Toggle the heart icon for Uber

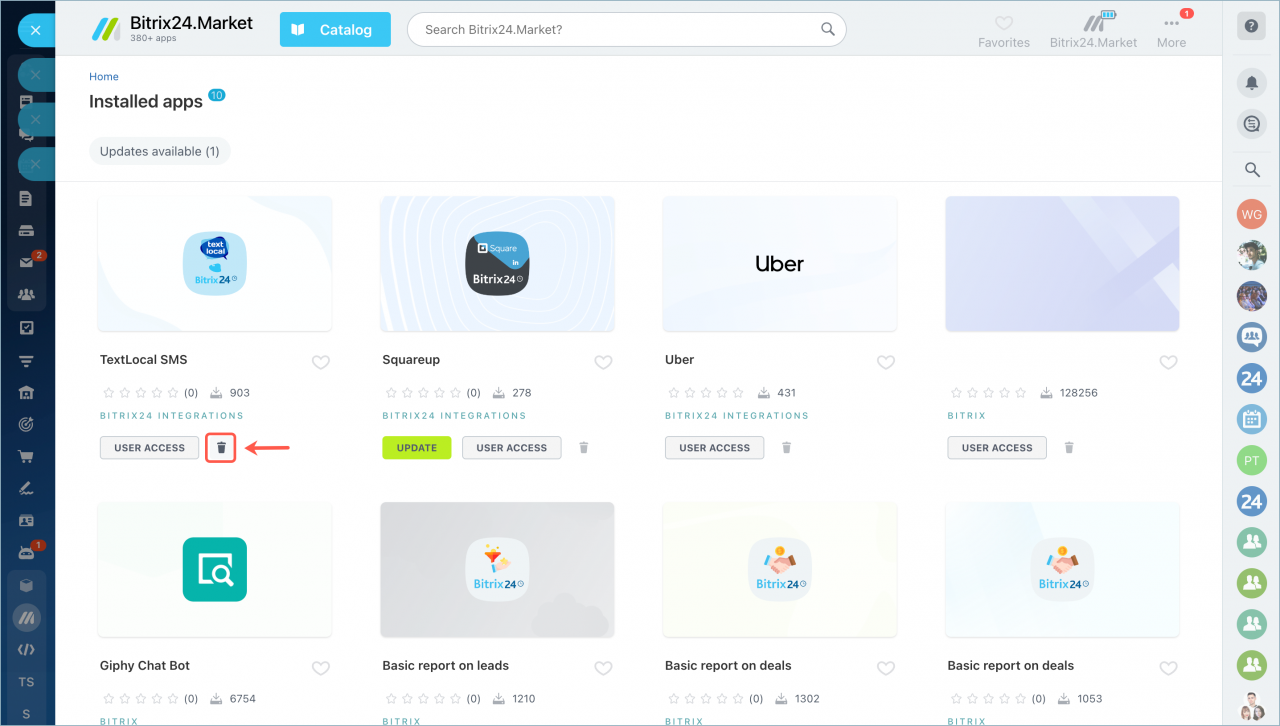click(886, 362)
